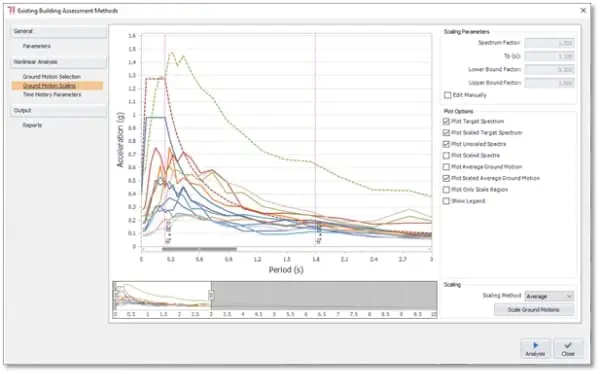
Task: Click the overview range handle at period 3
Action: tap(211, 295)
